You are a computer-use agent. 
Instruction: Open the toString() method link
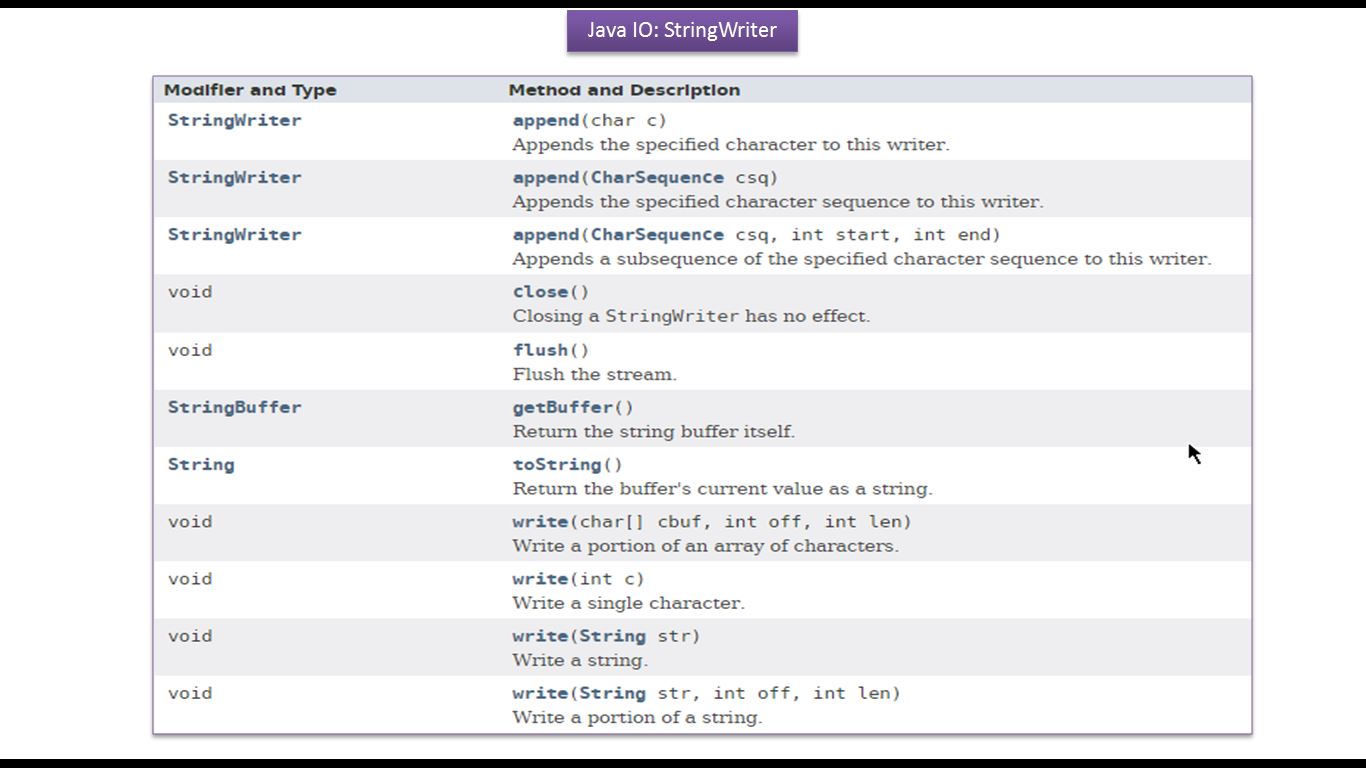[x=557, y=464]
